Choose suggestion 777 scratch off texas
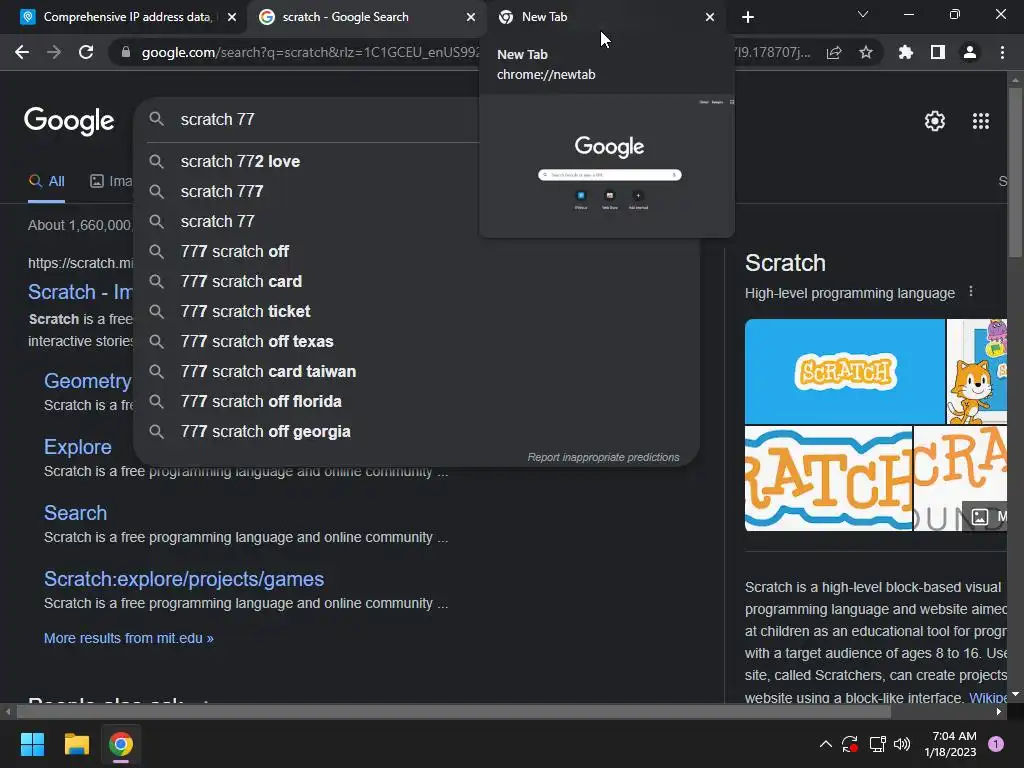 point(417,342)
